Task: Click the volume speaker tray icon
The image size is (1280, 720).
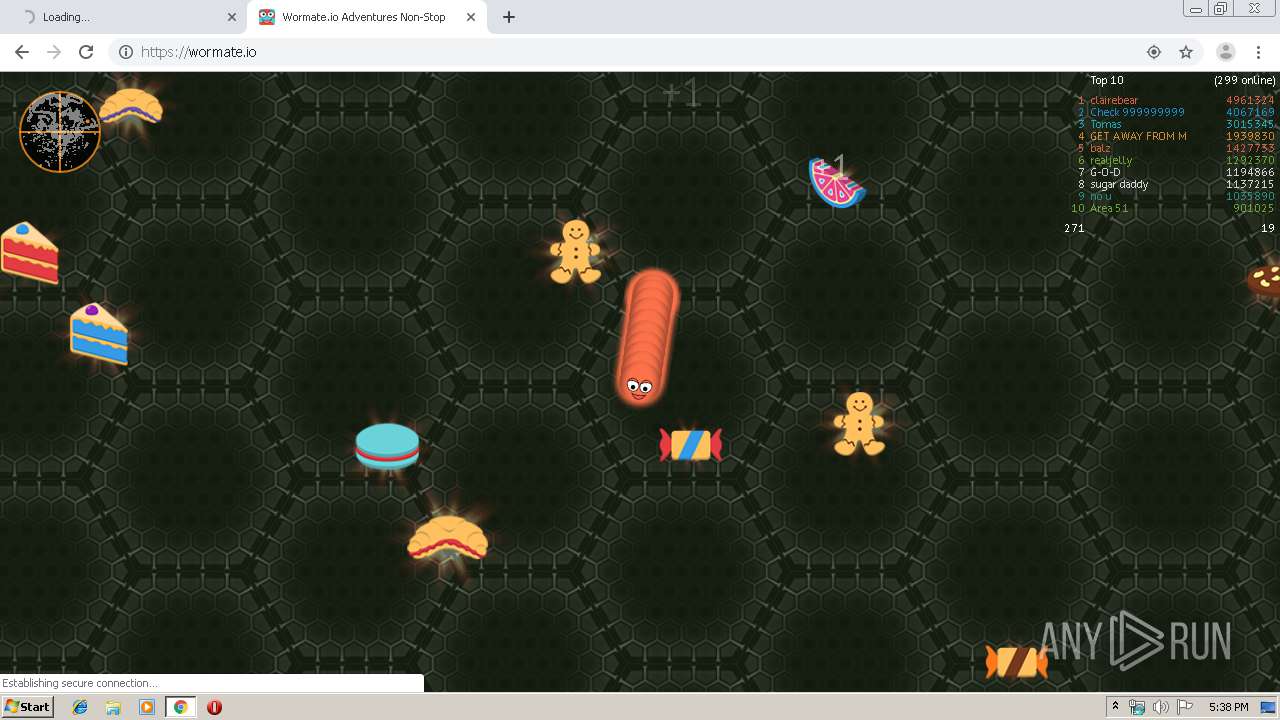Action: (1160, 707)
